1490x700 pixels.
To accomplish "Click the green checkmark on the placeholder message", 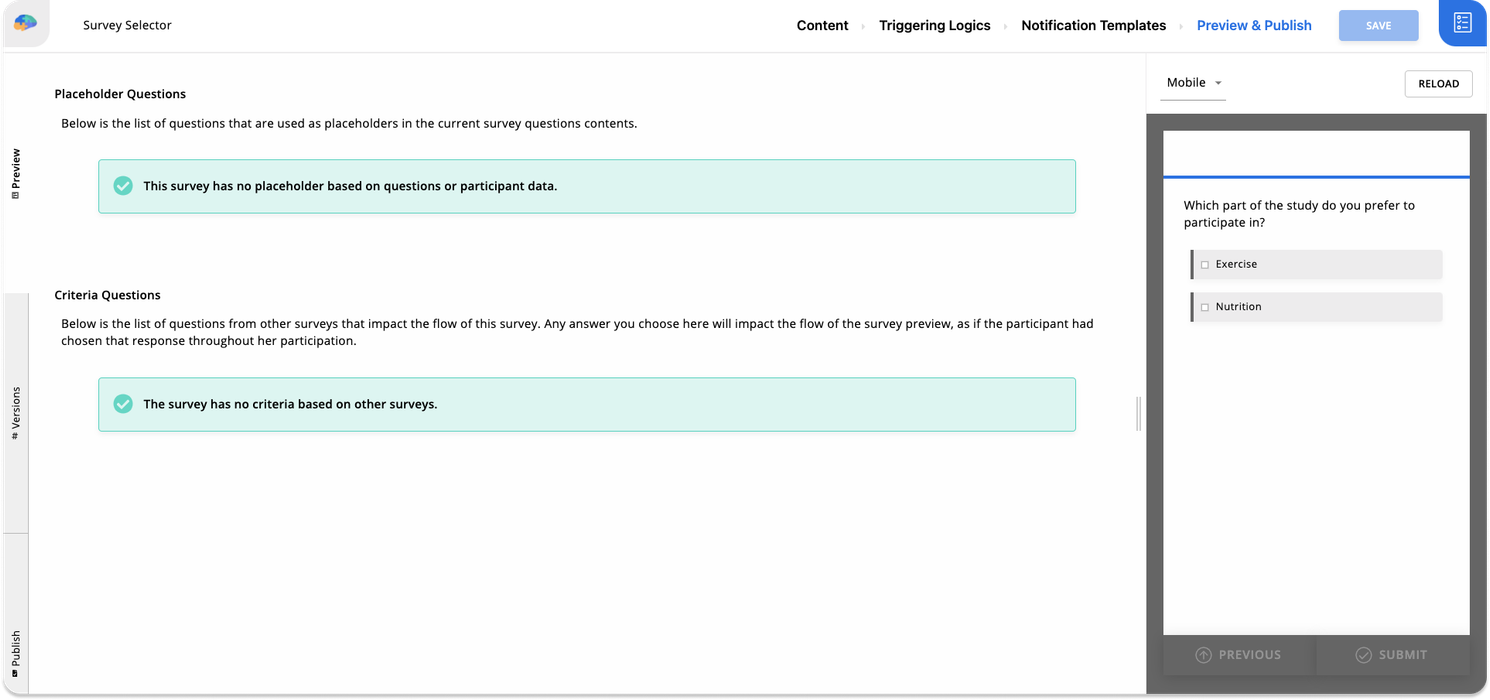I will 123,186.
